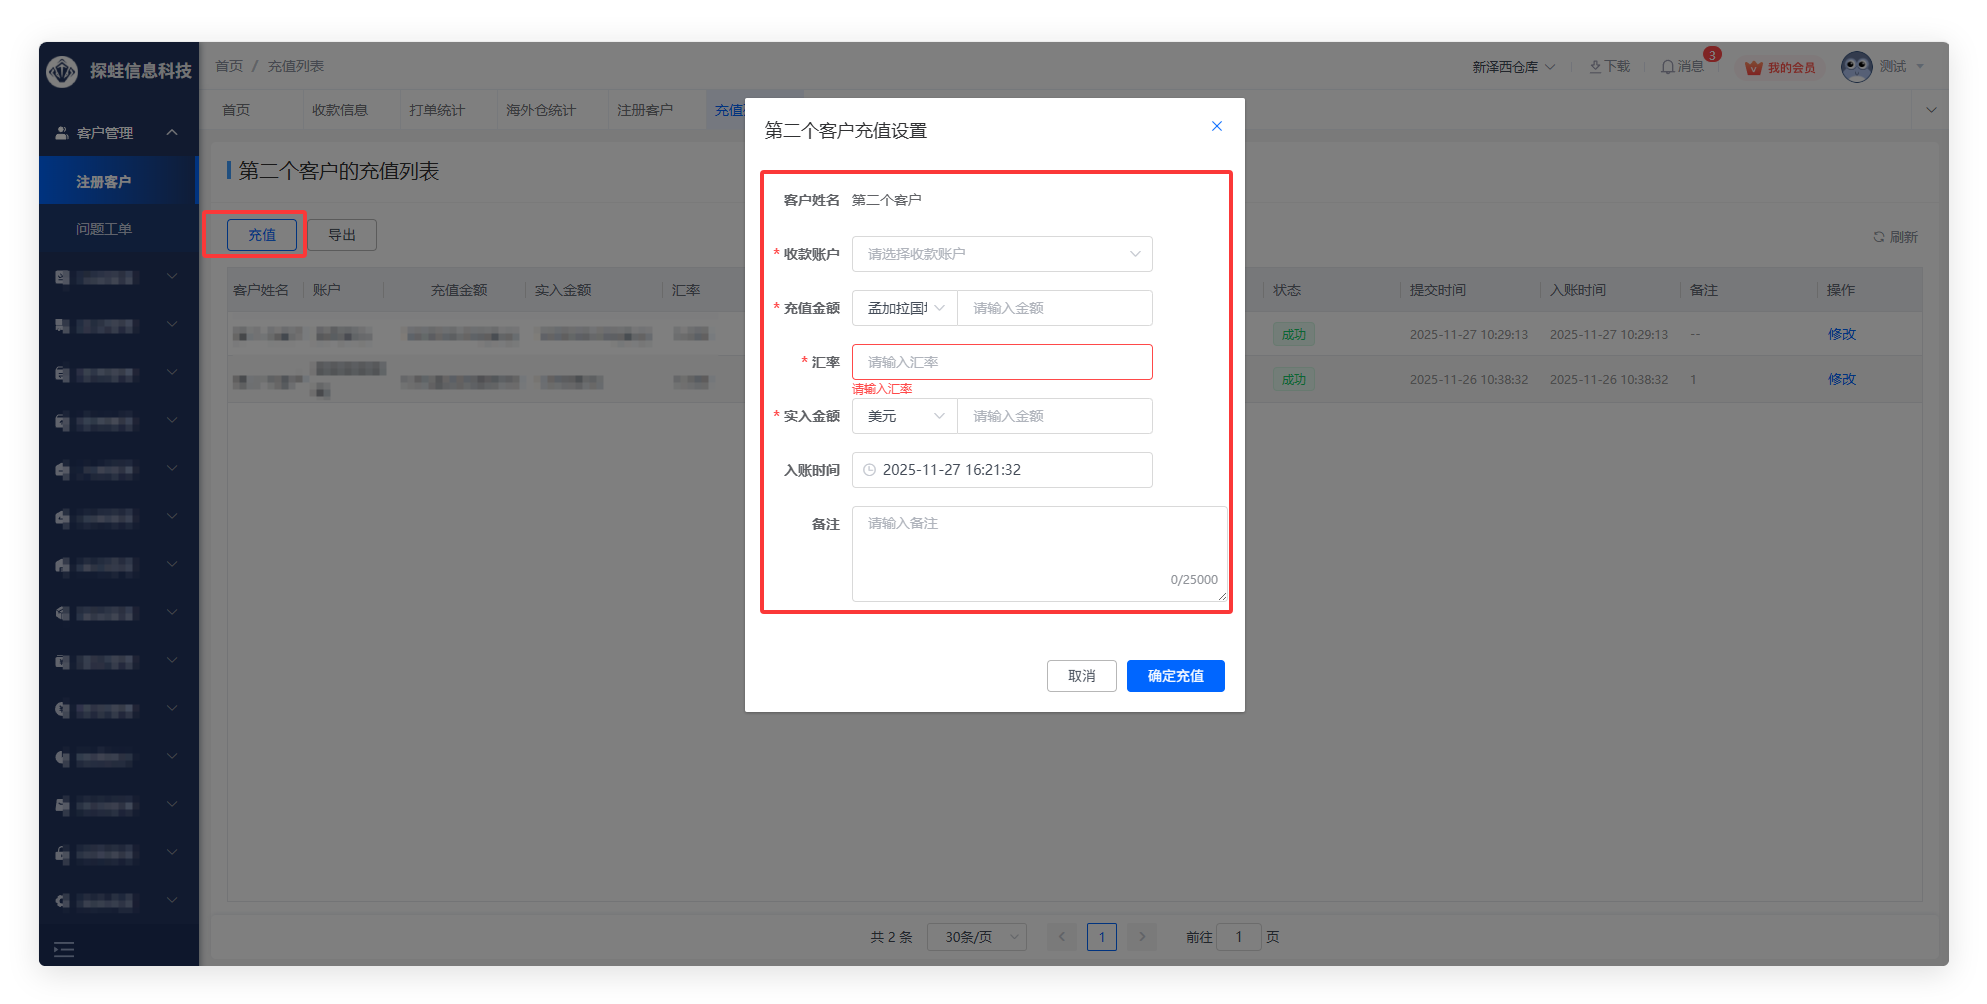Click the company logo icon
Image resolution: width=1987 pixels, height=1004 pixels.
(x=62, y=71)
